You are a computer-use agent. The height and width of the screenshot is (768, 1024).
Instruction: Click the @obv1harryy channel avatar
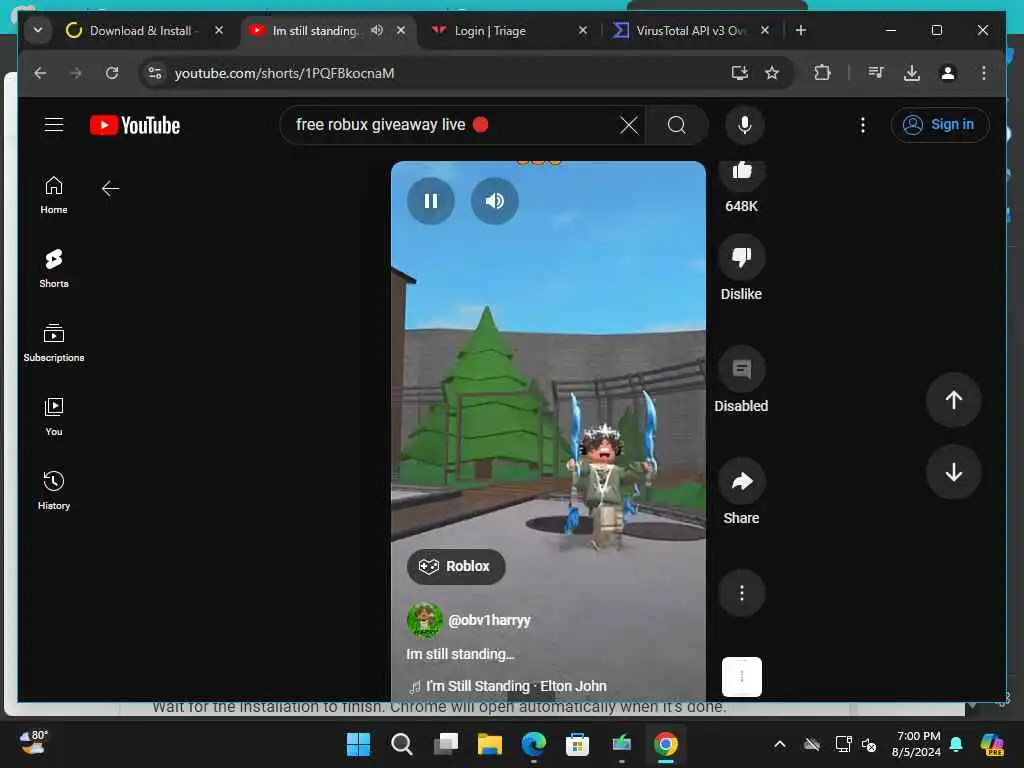pos(424,620)
